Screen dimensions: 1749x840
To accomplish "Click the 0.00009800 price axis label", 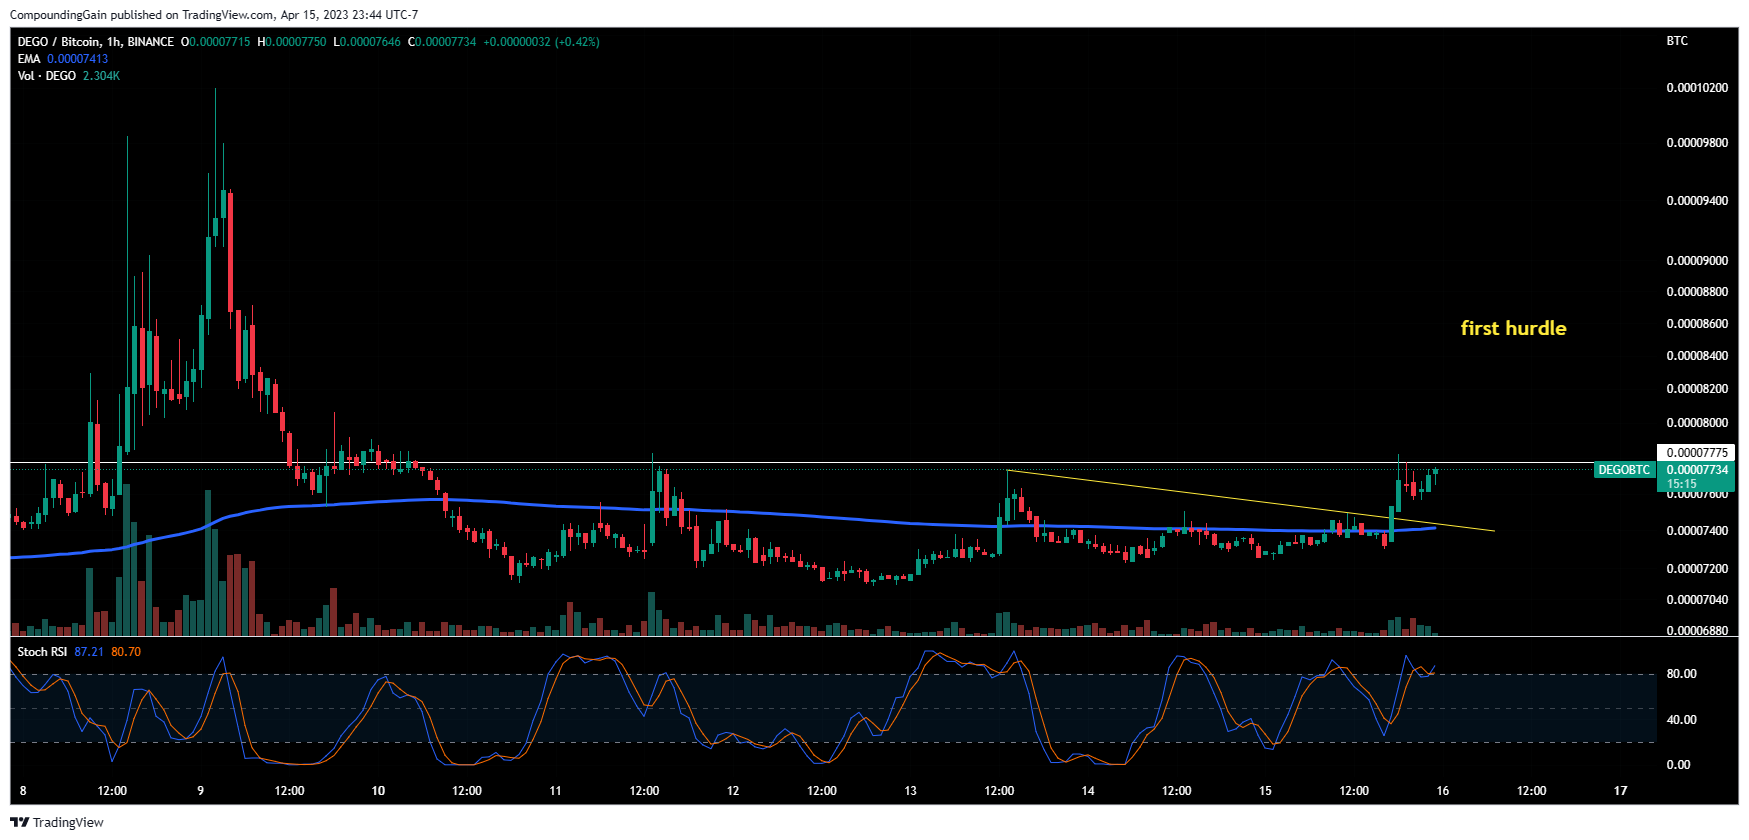I will pyautogui.click(x=1697, y=143).
